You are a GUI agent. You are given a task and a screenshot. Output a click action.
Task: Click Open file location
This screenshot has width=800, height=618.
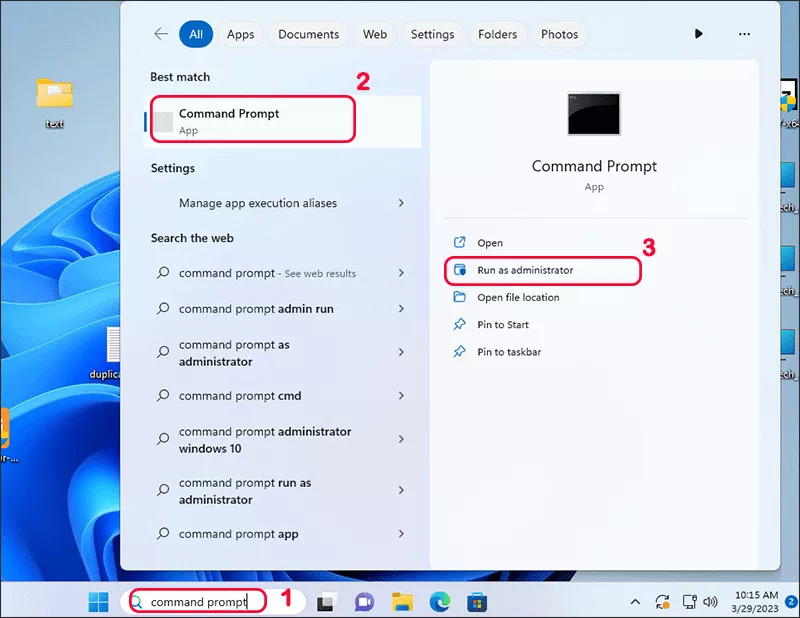(x=518, y=297)
